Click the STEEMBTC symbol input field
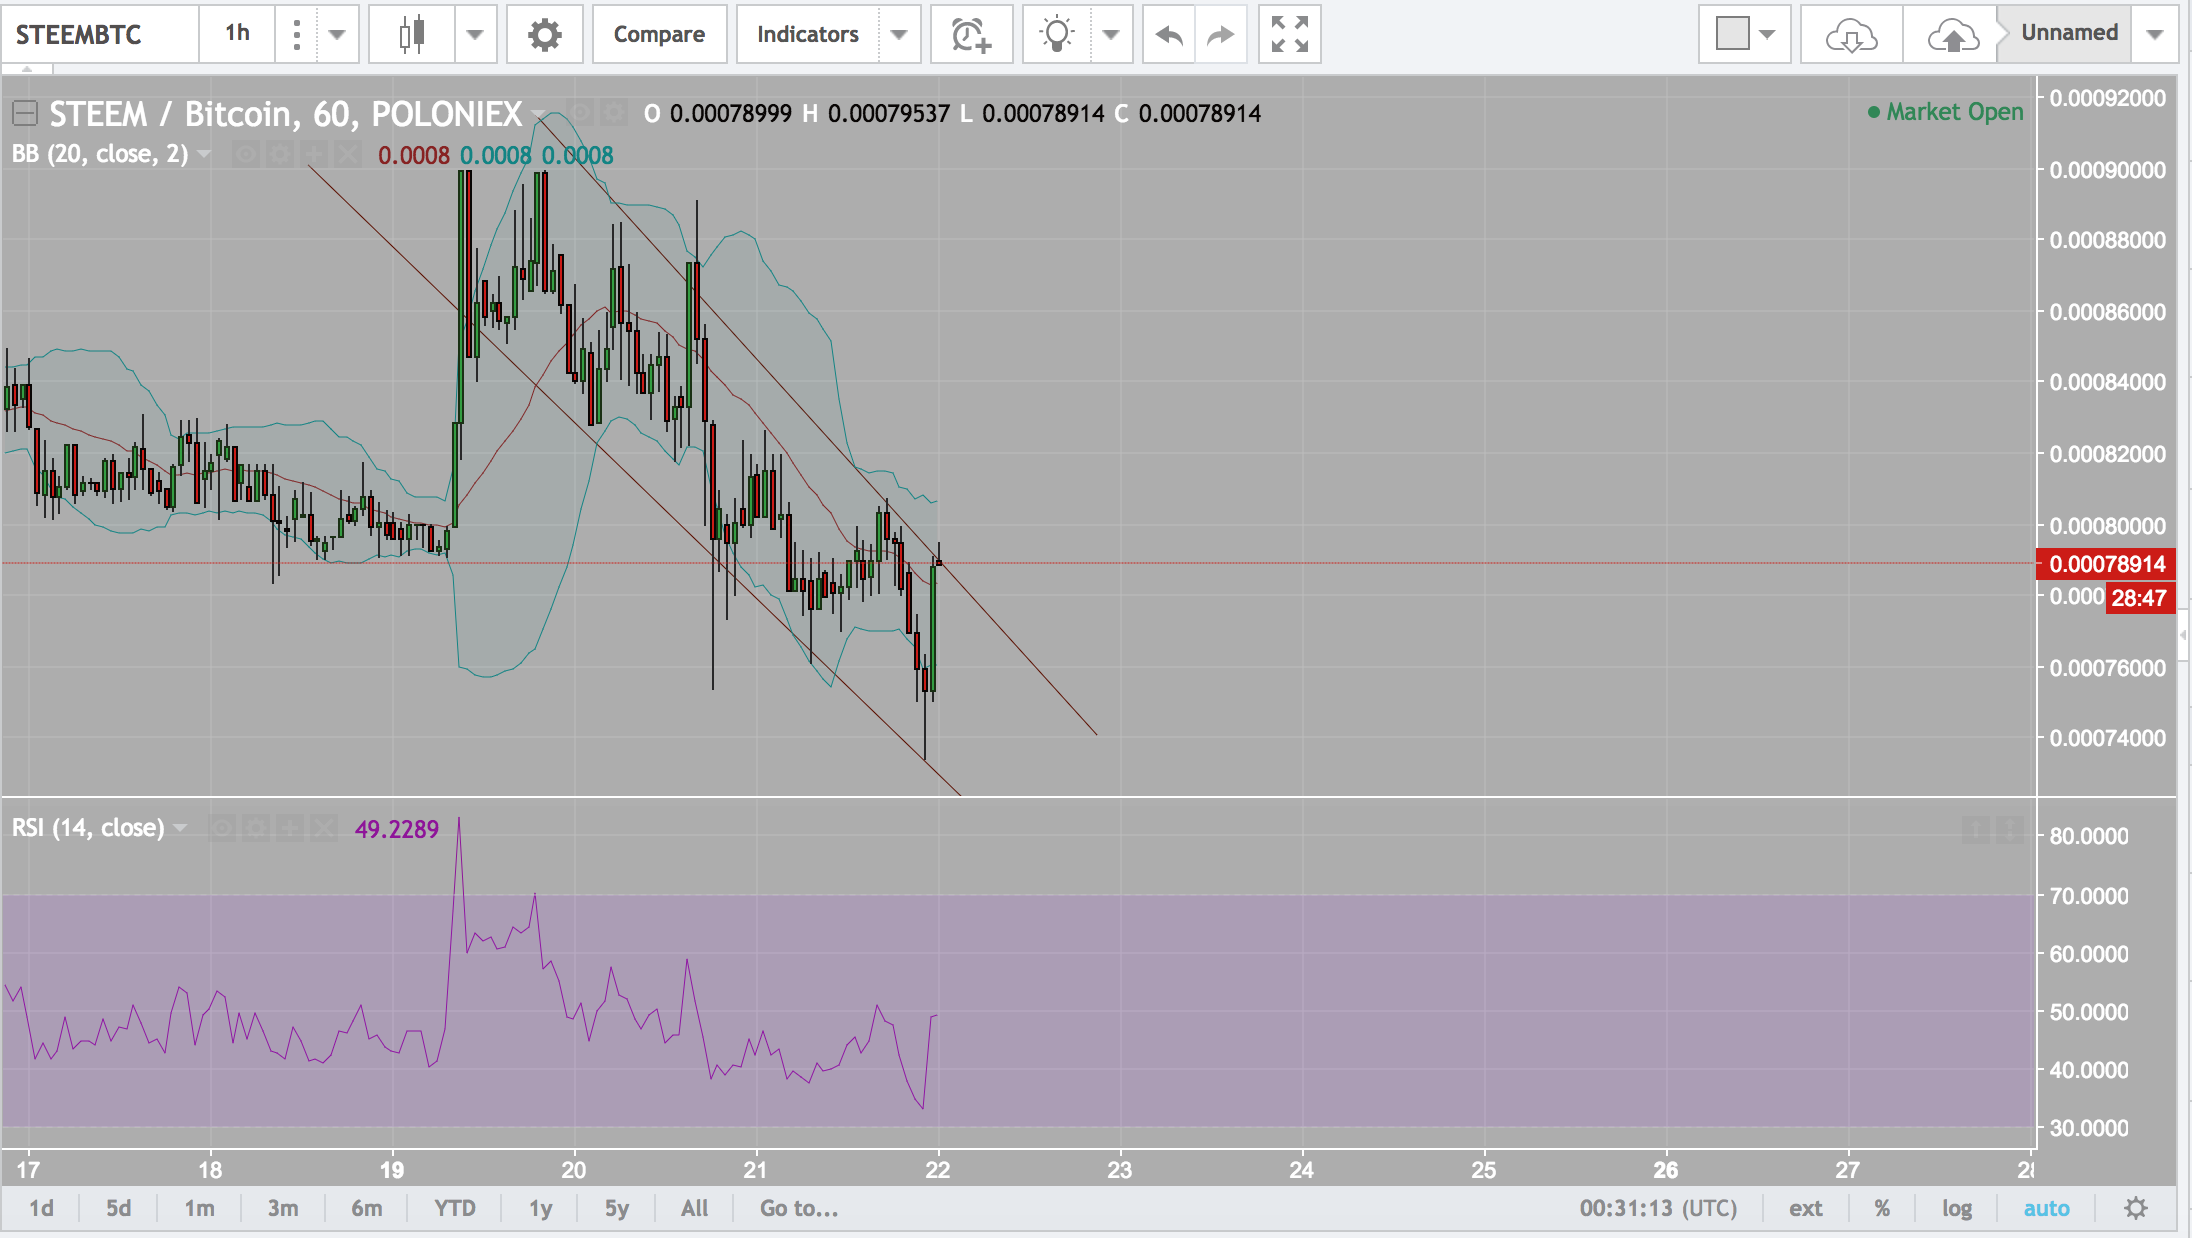 coord(98,35)
